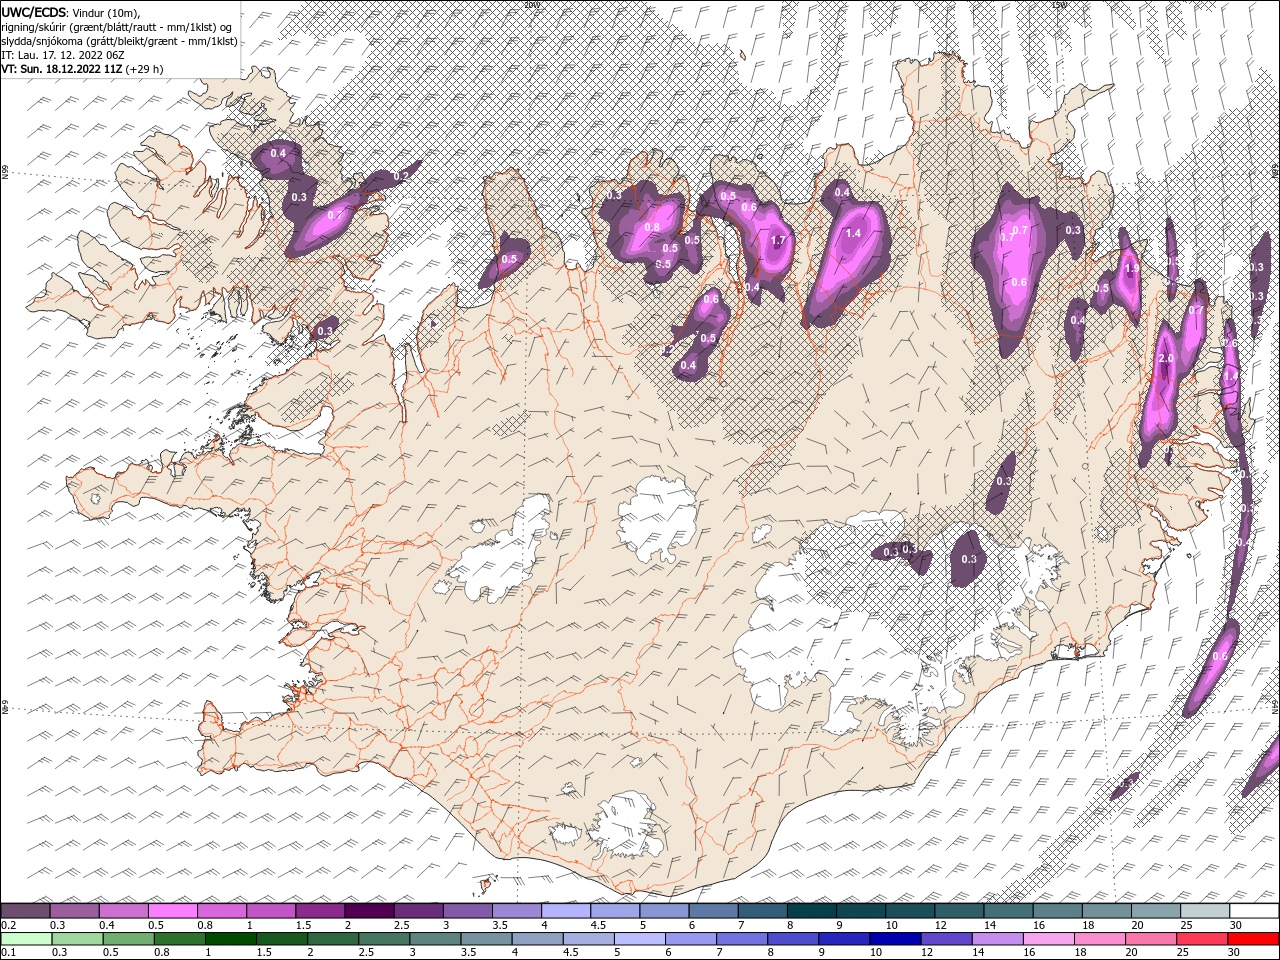Image resolution: width=1280 pixels, height=960 pixels.
Task: Click the dark plum upper legend swatch at 0.2
Action: [x=25, y=911]
